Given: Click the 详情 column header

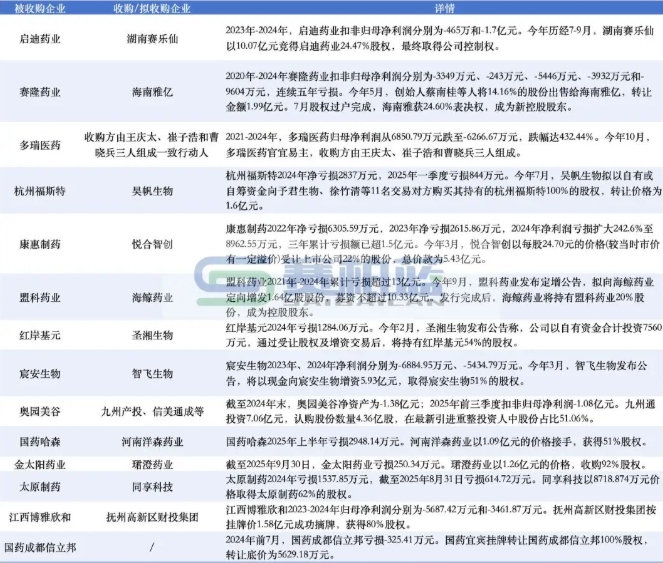Looking at the screenshot, I should pos(444,8).
